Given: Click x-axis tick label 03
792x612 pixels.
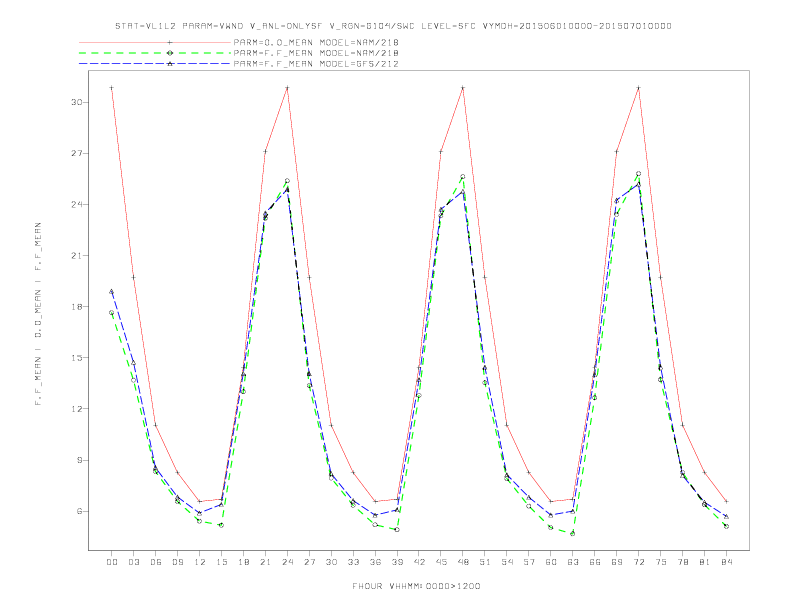Looking at the screenshot, I should pos(133,562).
